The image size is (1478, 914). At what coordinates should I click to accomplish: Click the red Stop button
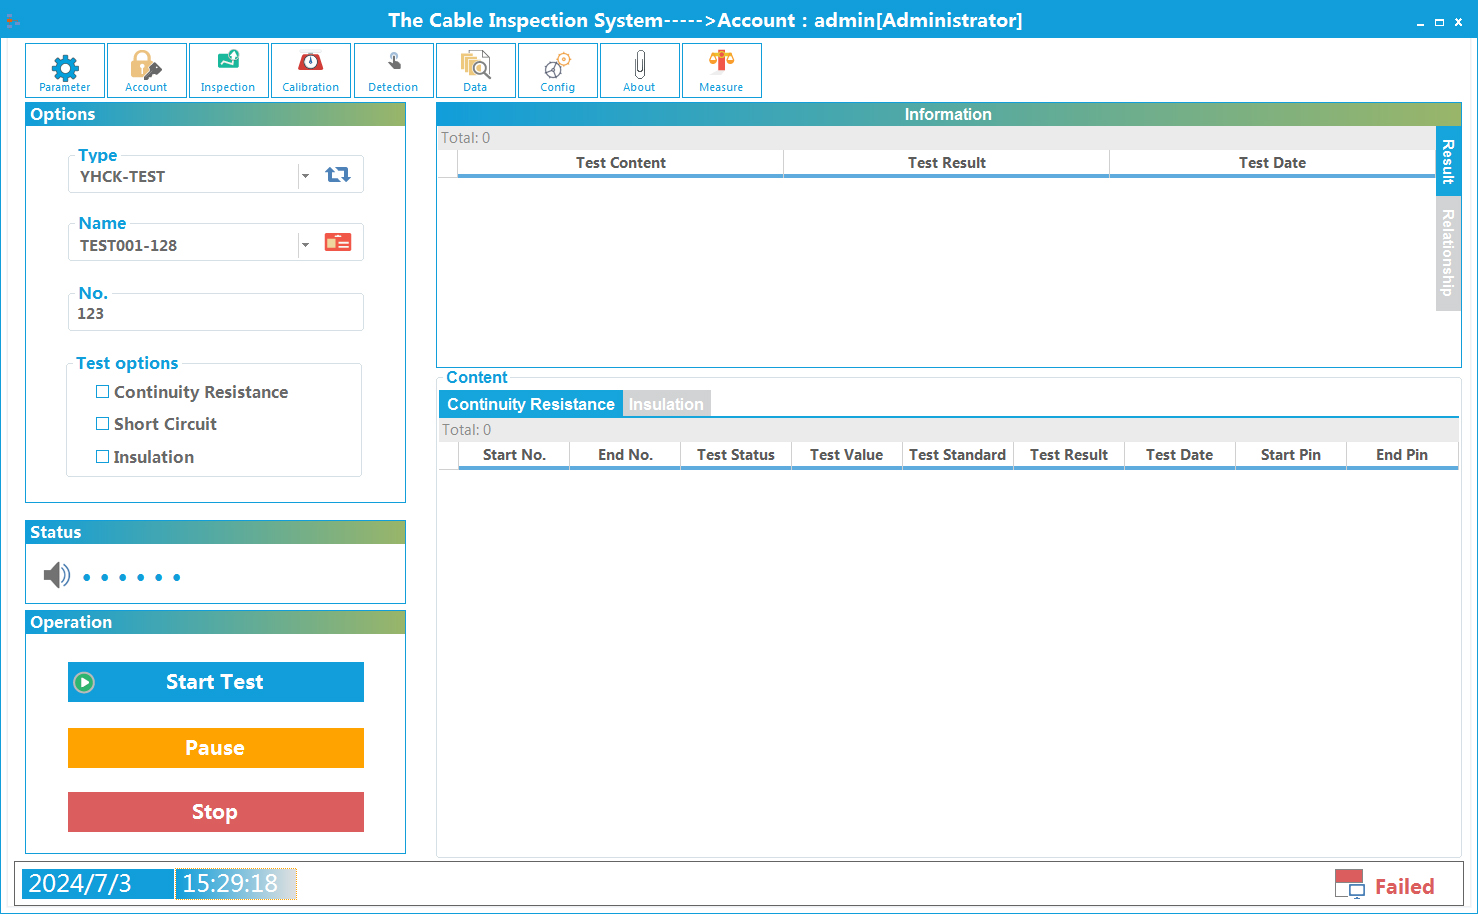point(215,812)
